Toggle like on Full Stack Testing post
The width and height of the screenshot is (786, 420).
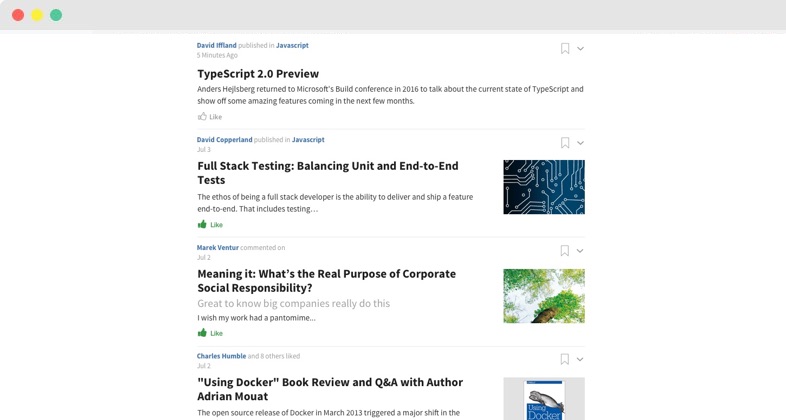[x=210, y=225]
